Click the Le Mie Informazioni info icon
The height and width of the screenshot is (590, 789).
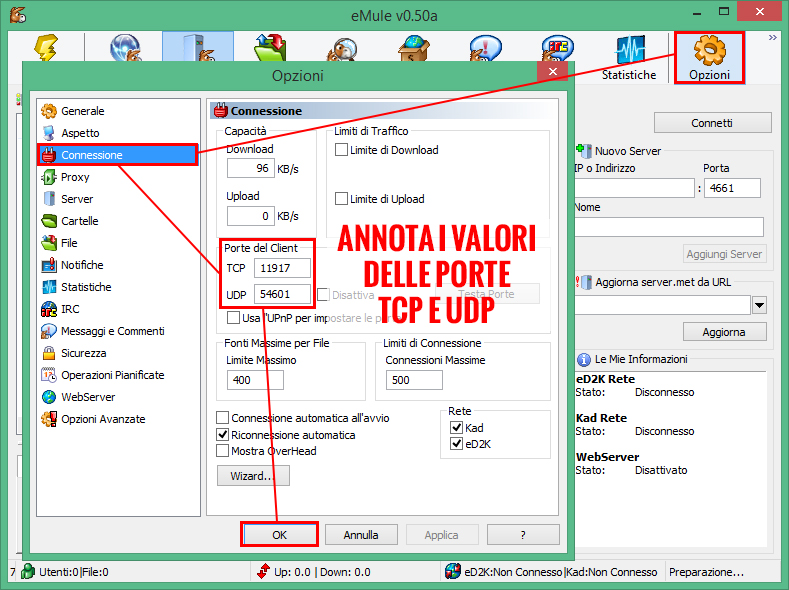[x=583, y=360]
